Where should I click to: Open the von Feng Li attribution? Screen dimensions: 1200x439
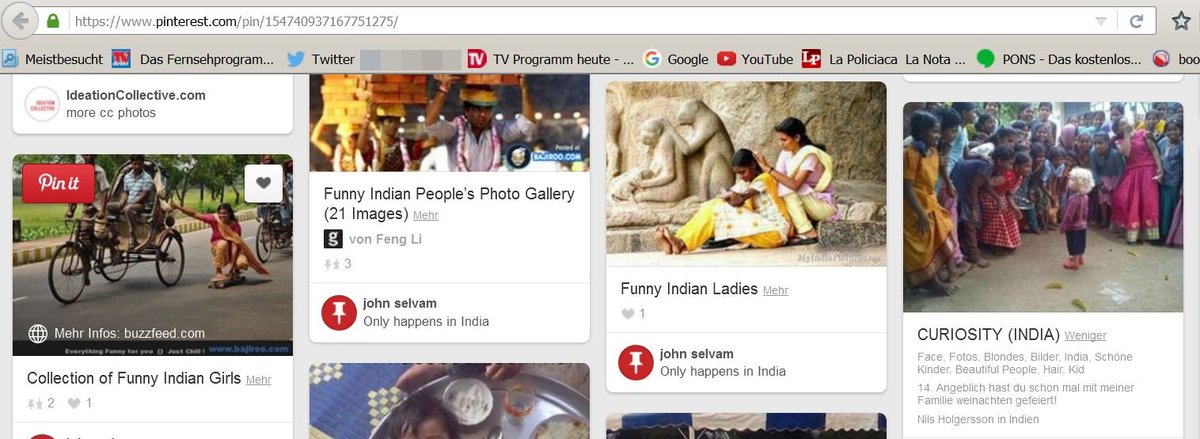(x=384, y=239)
